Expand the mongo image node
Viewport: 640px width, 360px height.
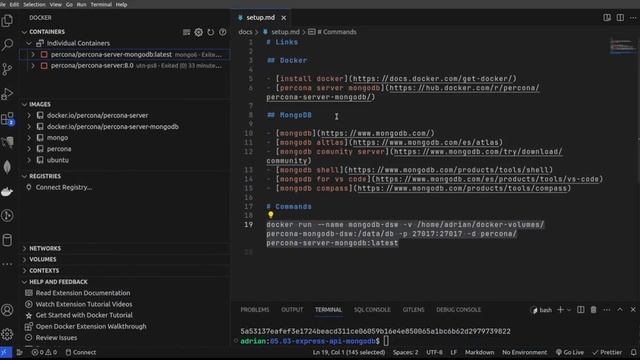pyautogui.click(x=29, y=138)
